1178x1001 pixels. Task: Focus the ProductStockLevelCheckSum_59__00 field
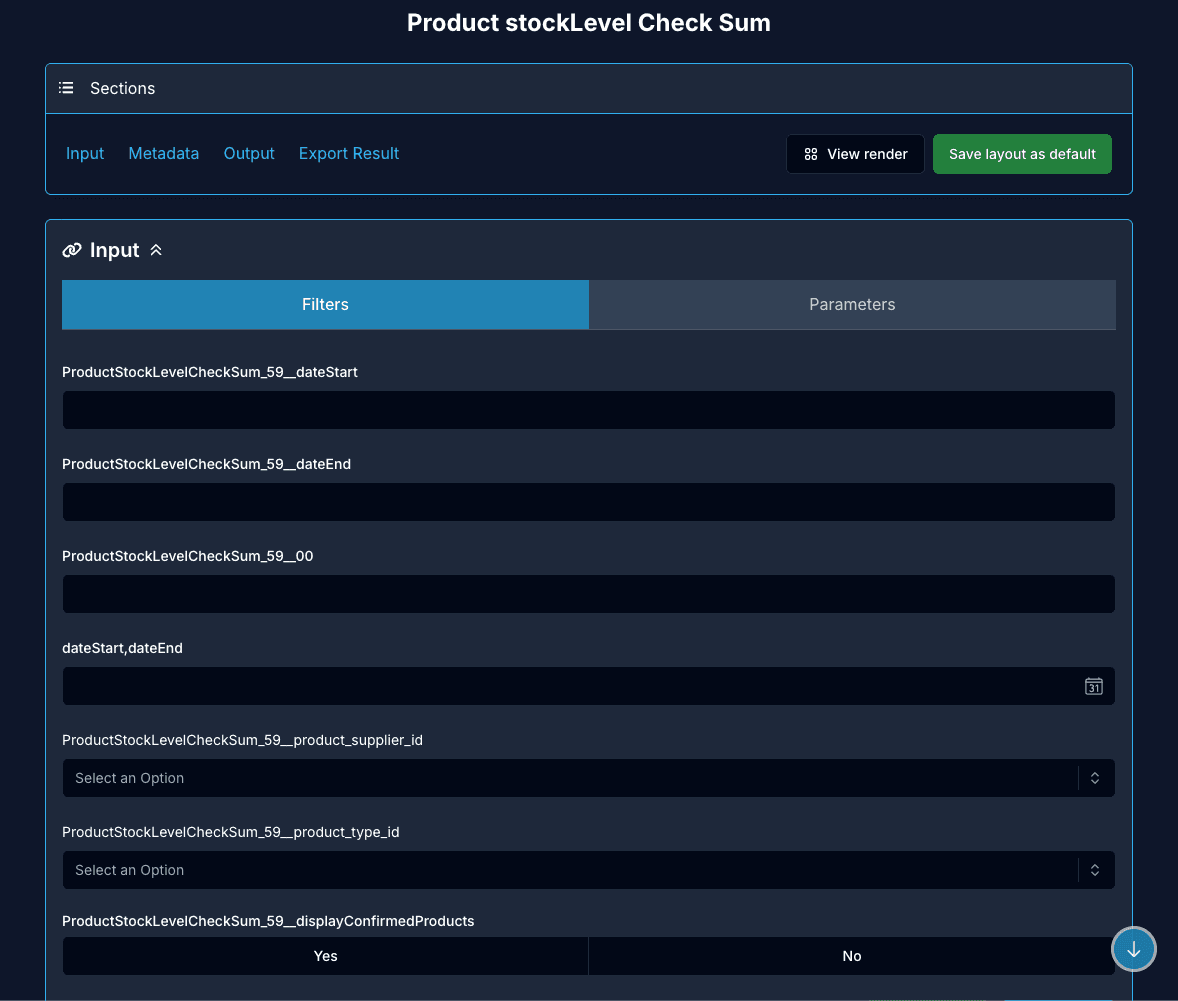[588, 594]
